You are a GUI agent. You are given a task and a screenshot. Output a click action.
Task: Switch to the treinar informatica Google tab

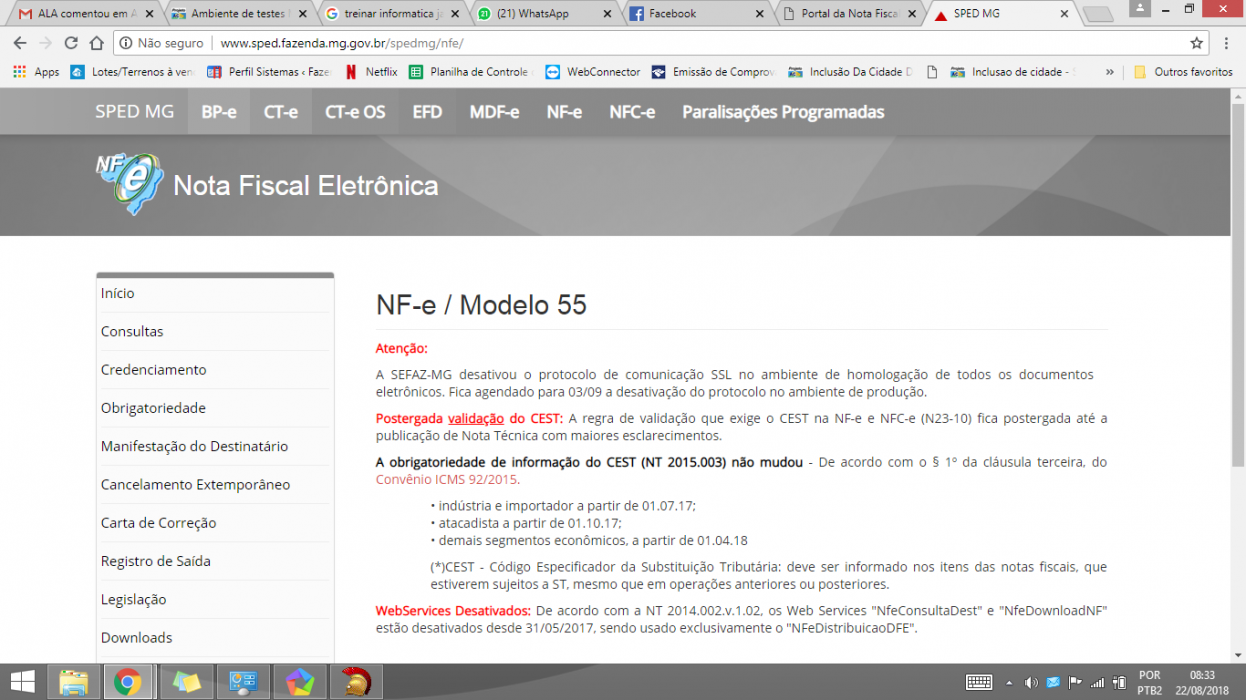392,14
